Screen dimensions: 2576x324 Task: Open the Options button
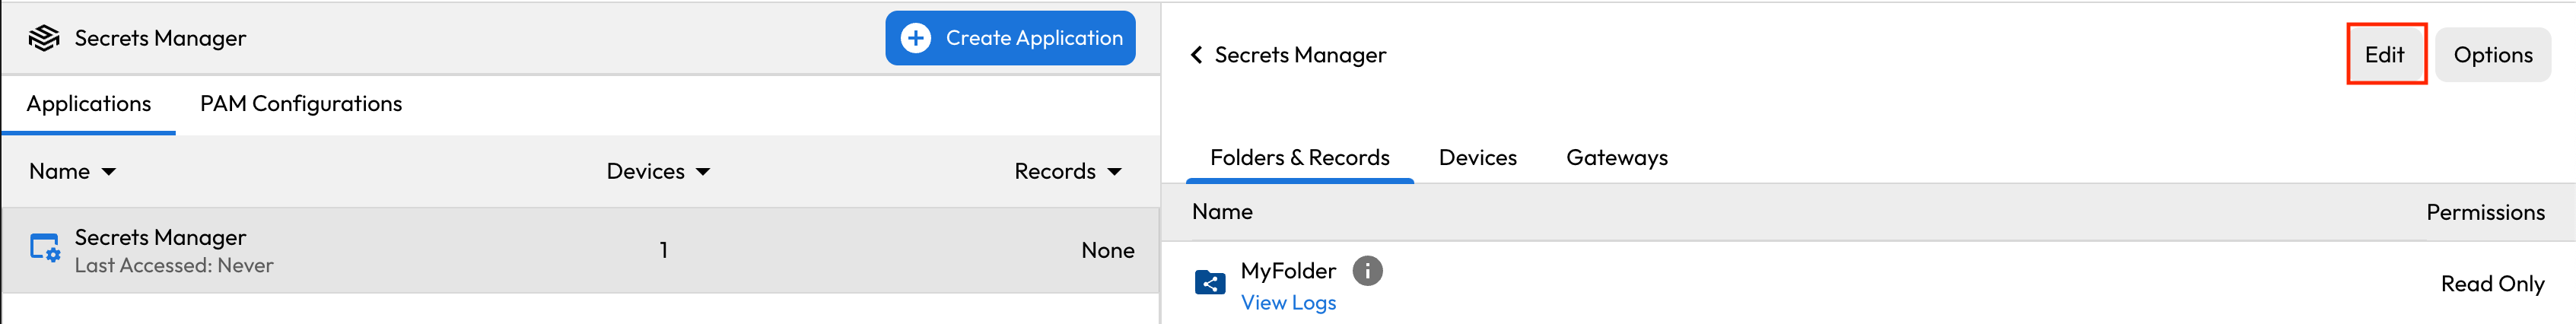click(x=2492, y=55)
